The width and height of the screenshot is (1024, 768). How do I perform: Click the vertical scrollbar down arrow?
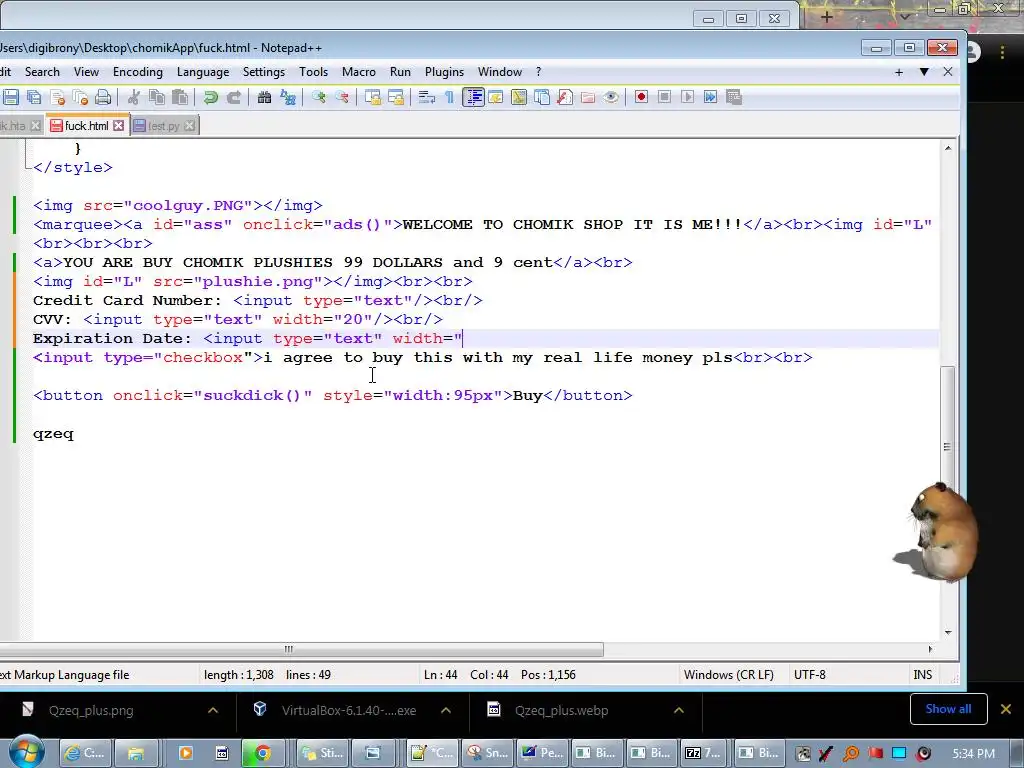(x=948, y=632)
